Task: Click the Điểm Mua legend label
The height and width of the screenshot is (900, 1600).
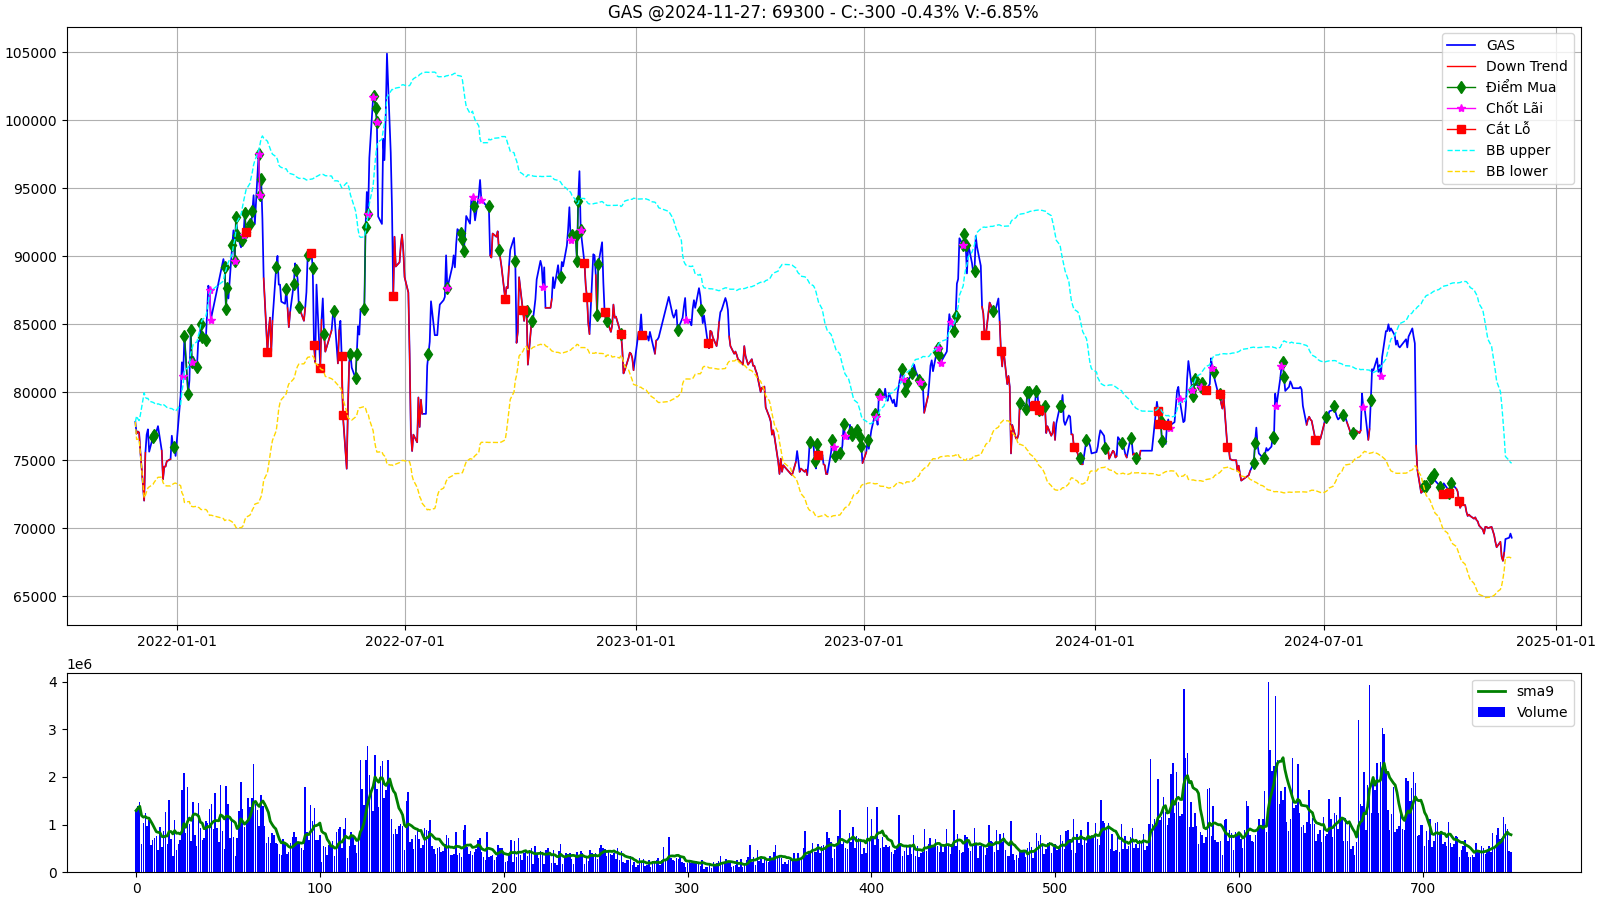Action: pyautogui.click(x=1521, y=87)
